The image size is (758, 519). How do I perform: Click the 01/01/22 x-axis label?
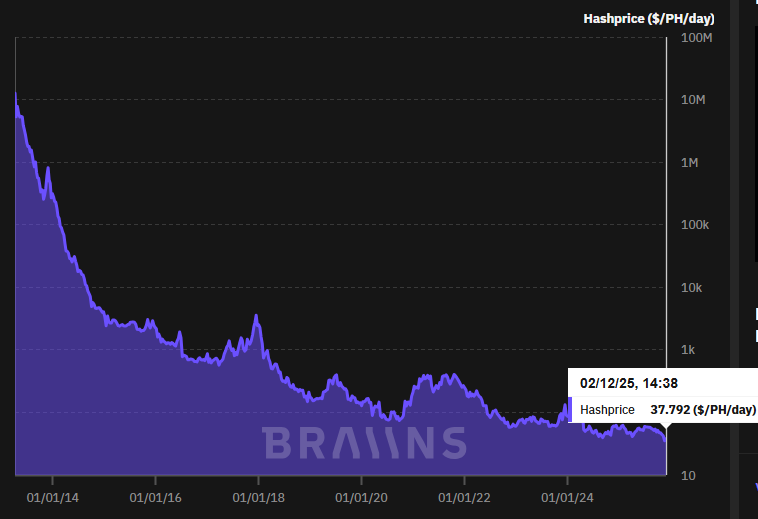(x=464, y=496)
